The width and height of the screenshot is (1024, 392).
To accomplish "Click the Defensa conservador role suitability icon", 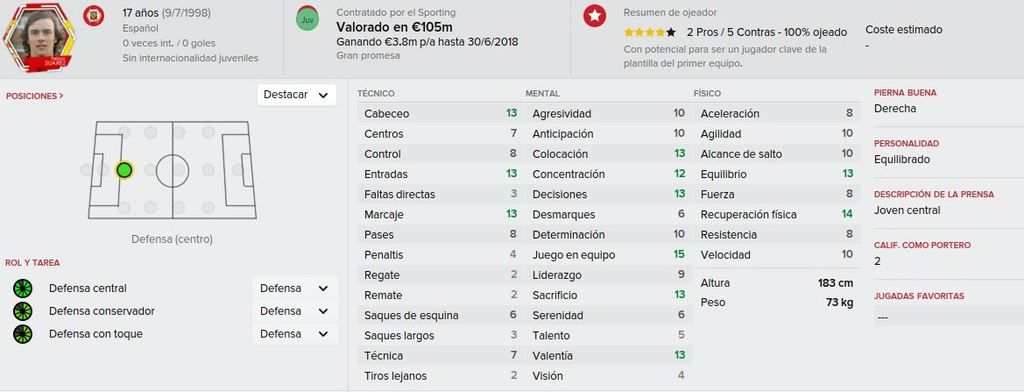I will click(x=23, y=311).
